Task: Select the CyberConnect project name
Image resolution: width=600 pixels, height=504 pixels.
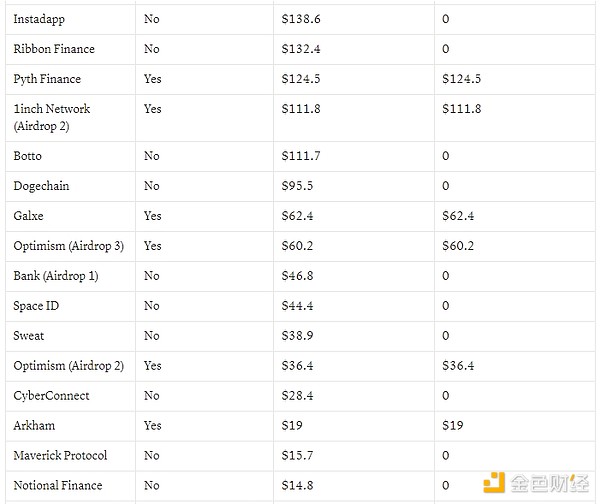Action: [x=51, y=396]
